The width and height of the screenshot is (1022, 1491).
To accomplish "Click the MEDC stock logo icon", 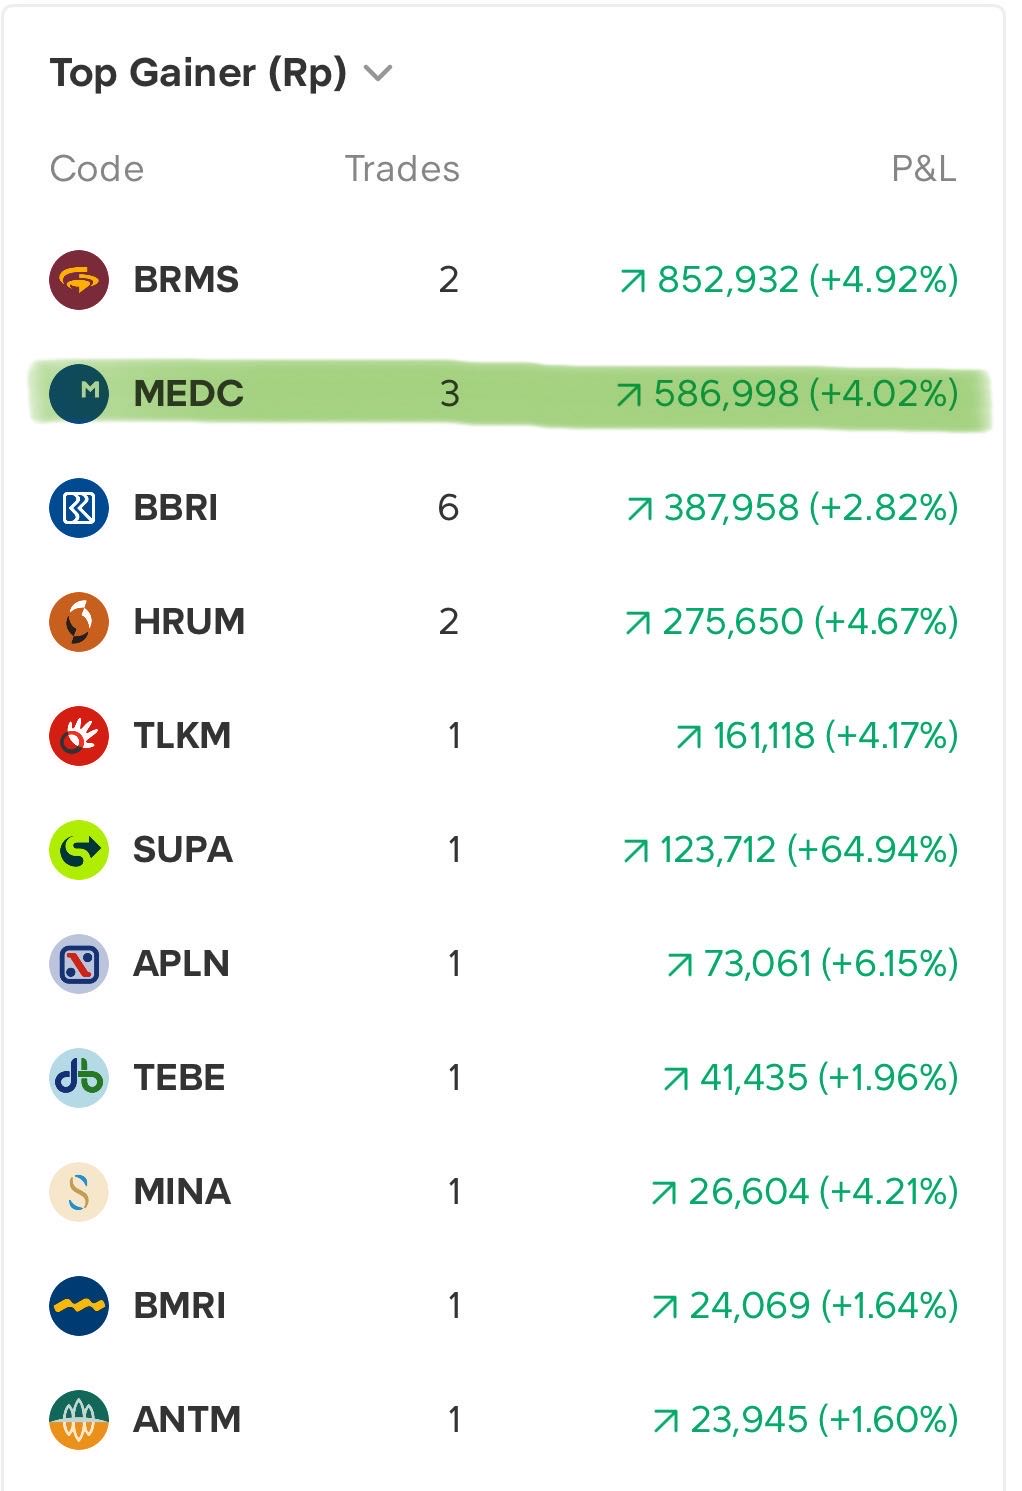I will point(79,393).
